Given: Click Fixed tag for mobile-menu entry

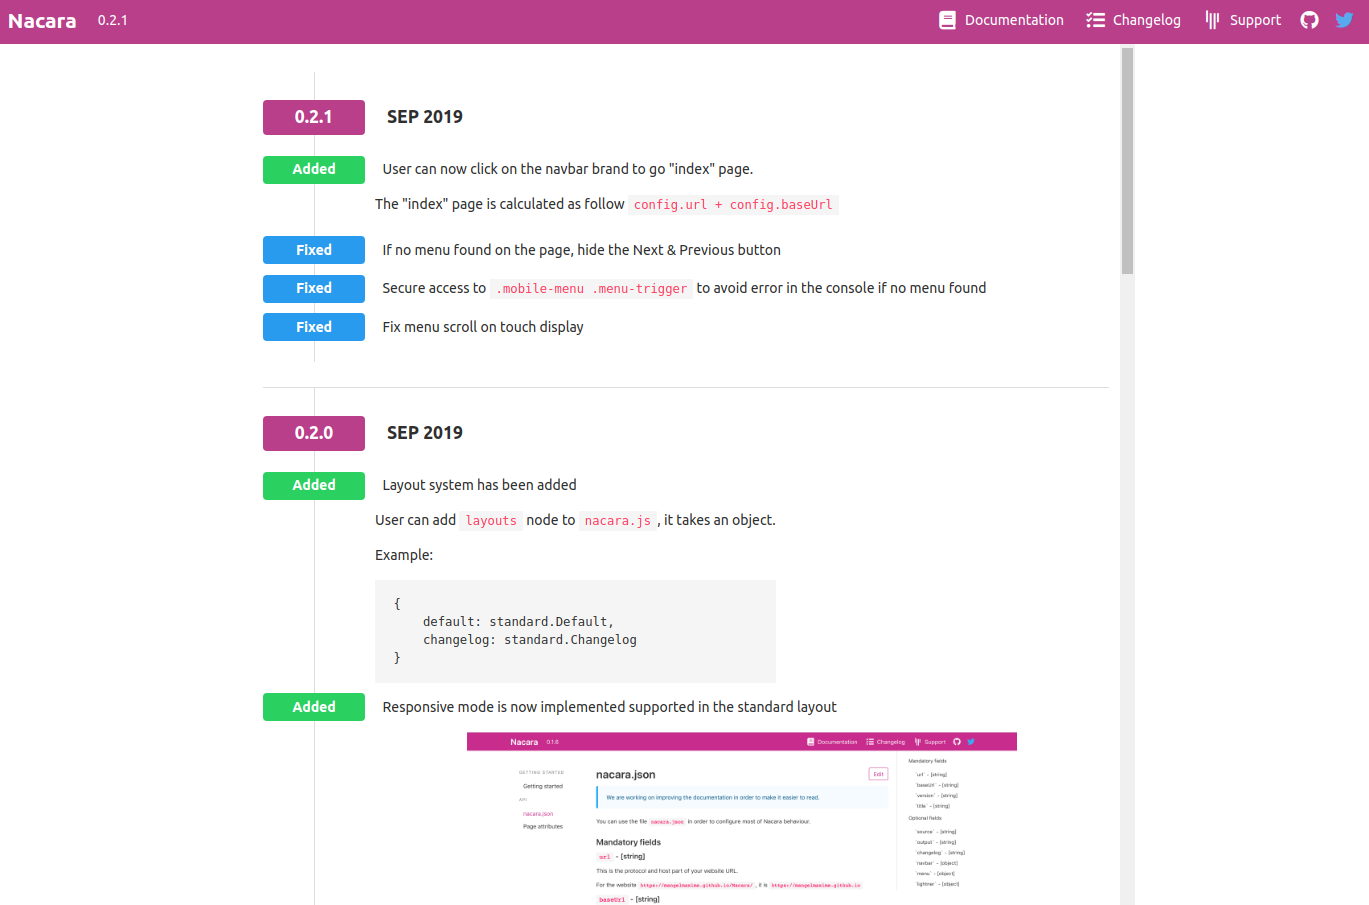Looking at the screenshot, I should coord(314,288).
